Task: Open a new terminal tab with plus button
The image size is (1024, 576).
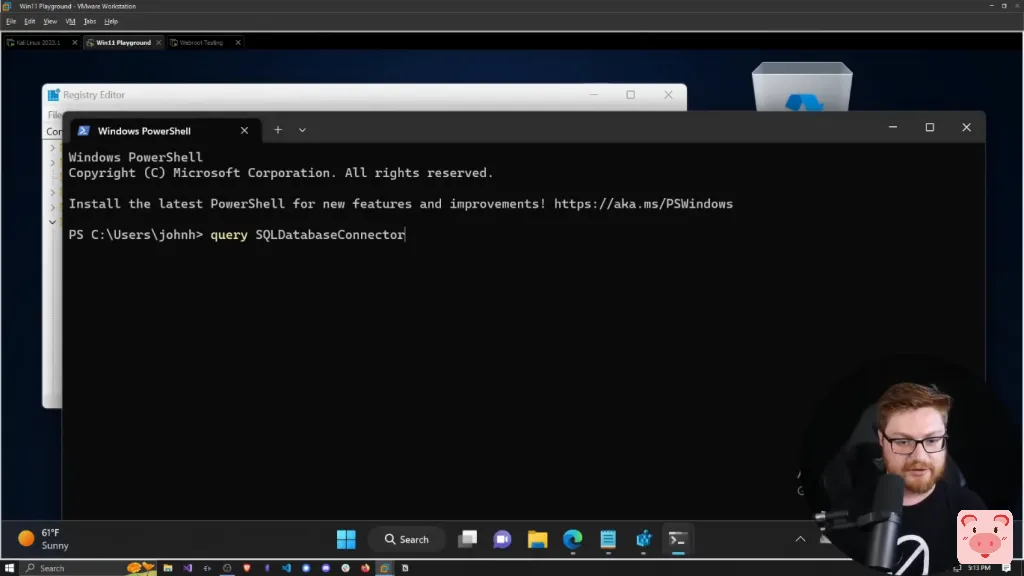Action: 278,130
